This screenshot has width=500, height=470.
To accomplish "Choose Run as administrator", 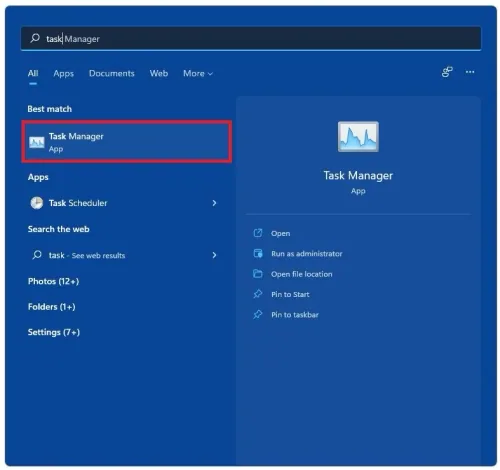I will 307,254.
